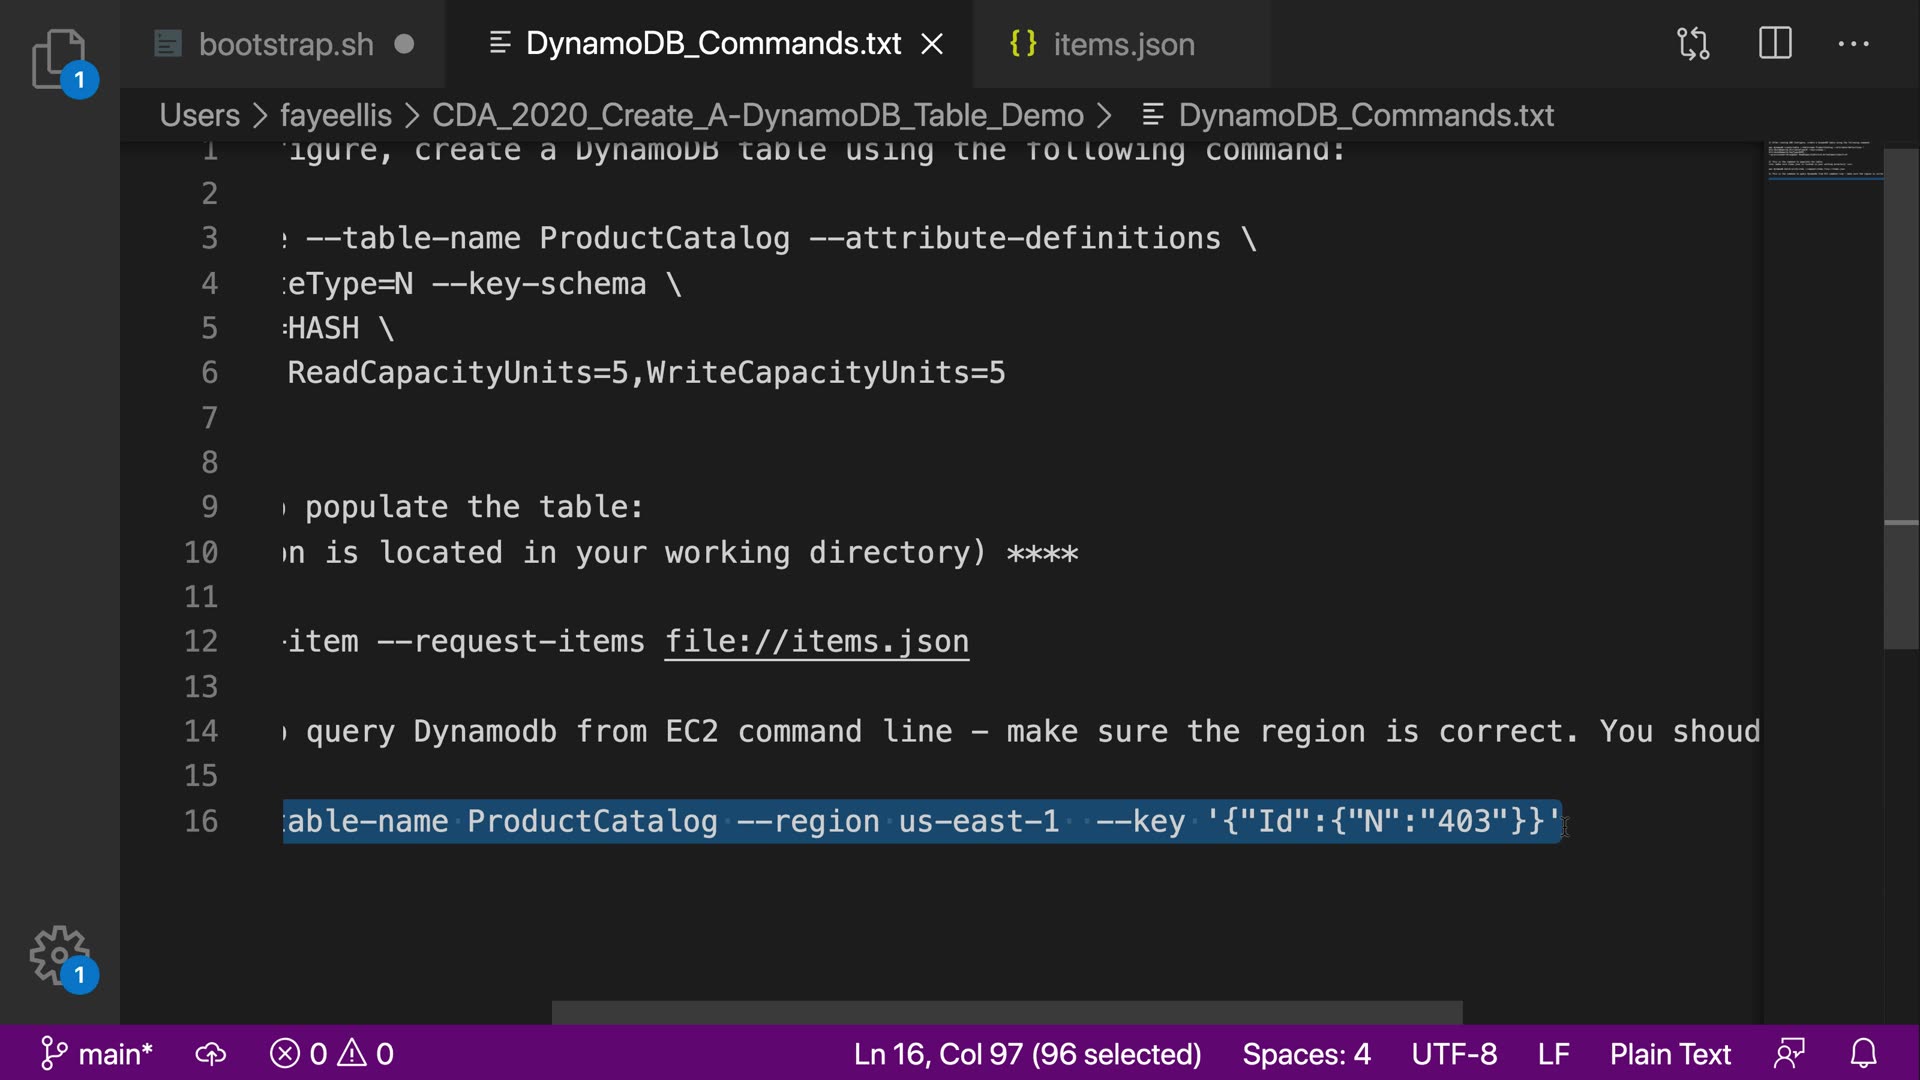Click the Open Changes compare icon
1920x1080 pixels.
click(x=1693, y=44)
